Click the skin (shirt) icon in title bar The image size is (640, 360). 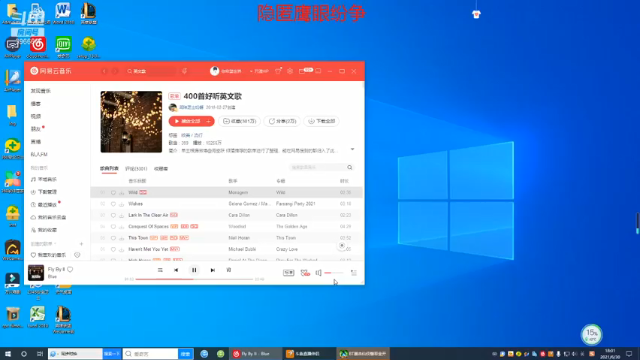tap(278, 71)
